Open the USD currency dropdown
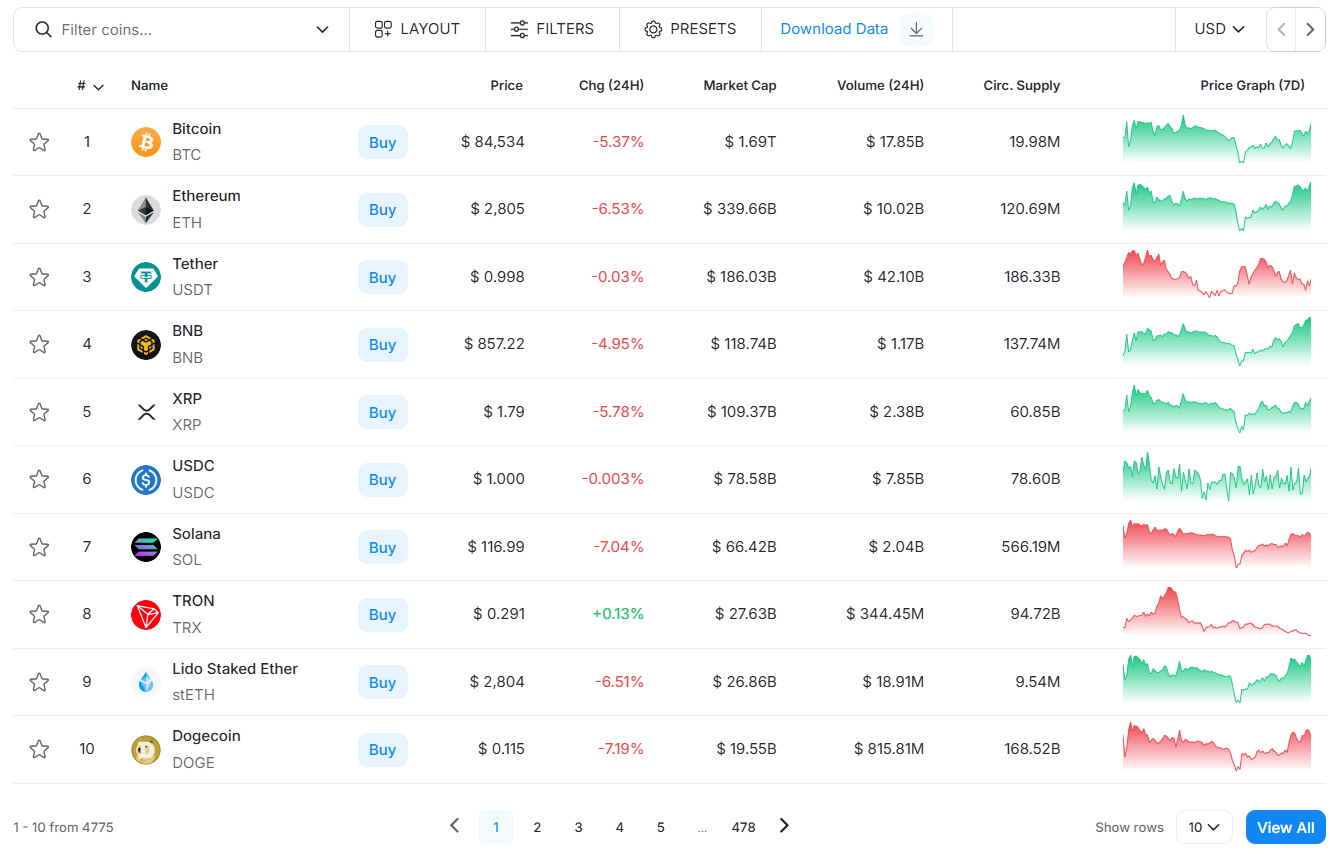The height and width of the screenshot is (857, 1336). click(1219, 29)
